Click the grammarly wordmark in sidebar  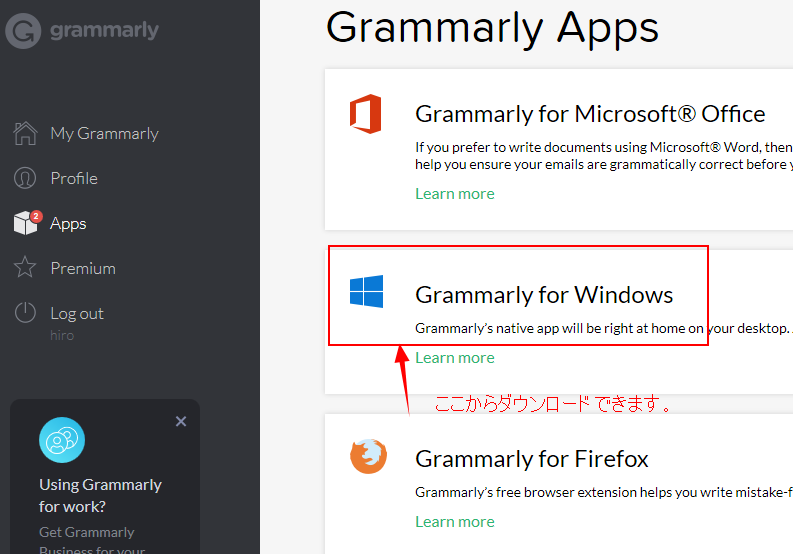click(104, 31)
